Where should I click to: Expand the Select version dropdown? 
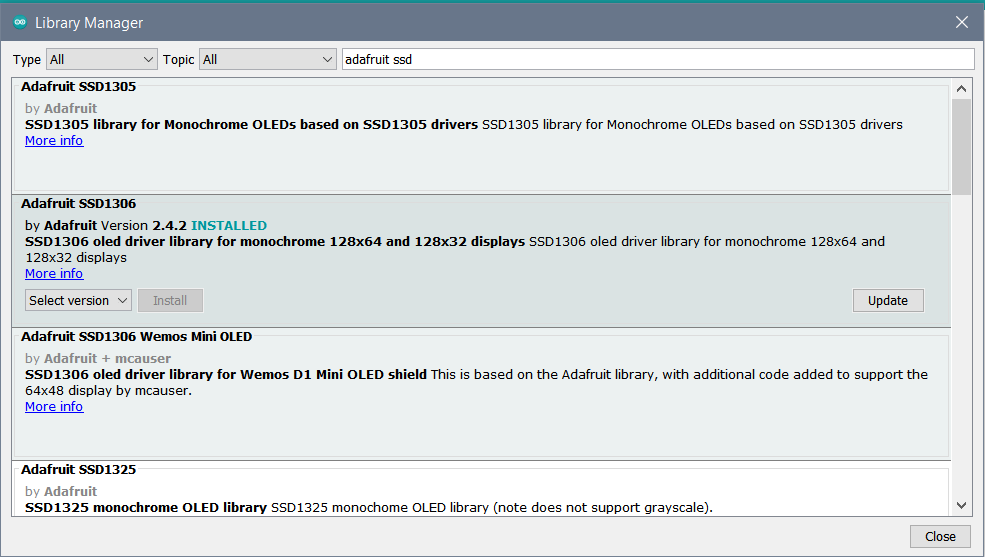(79, 300)
